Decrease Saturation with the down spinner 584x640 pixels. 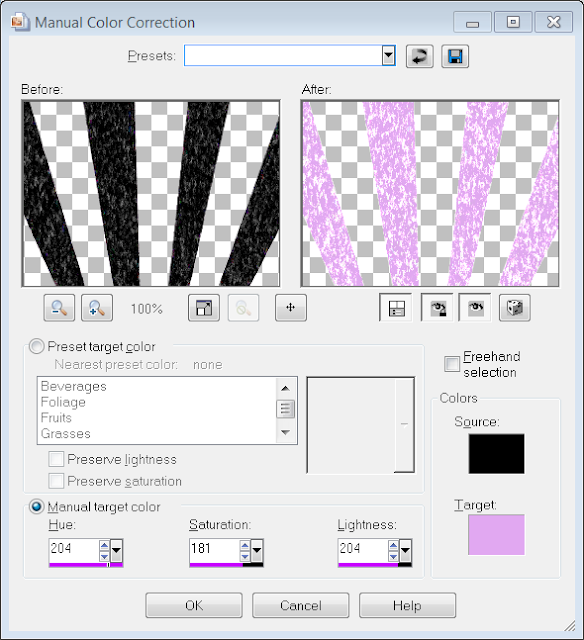[245, 556]
